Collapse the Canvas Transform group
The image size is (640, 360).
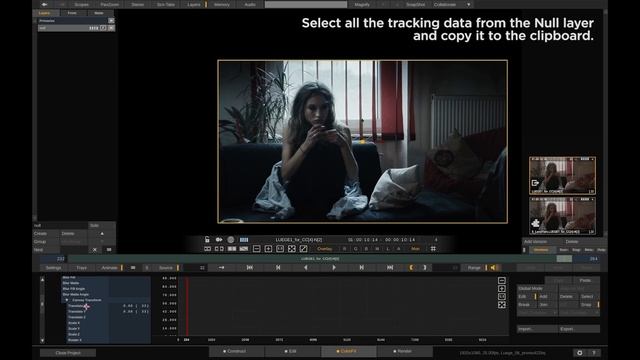[x=67, y=300]
